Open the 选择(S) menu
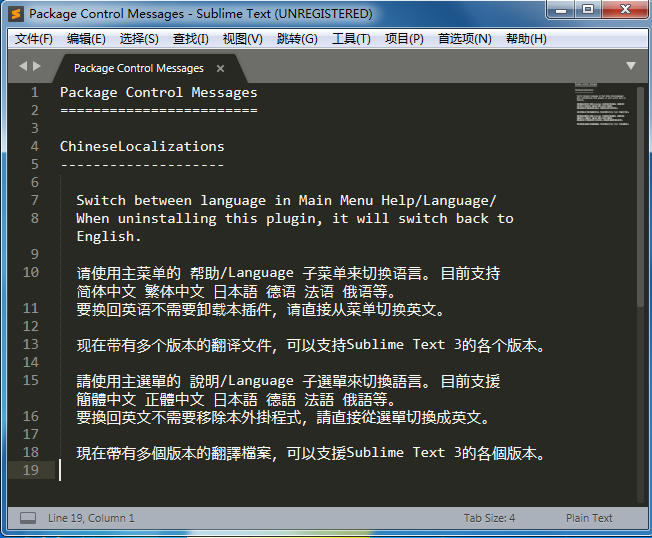The width and height of the screenshot is (652, 538). point(139,39)
